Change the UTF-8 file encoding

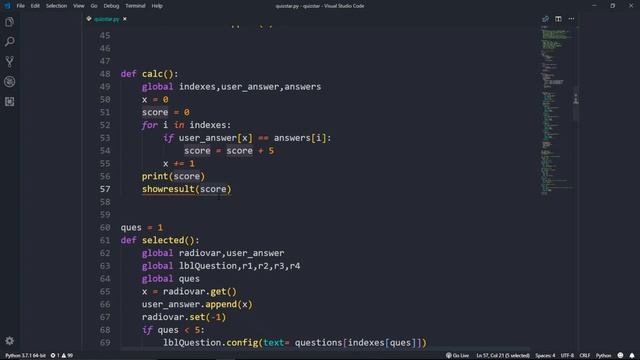[567, 356]
